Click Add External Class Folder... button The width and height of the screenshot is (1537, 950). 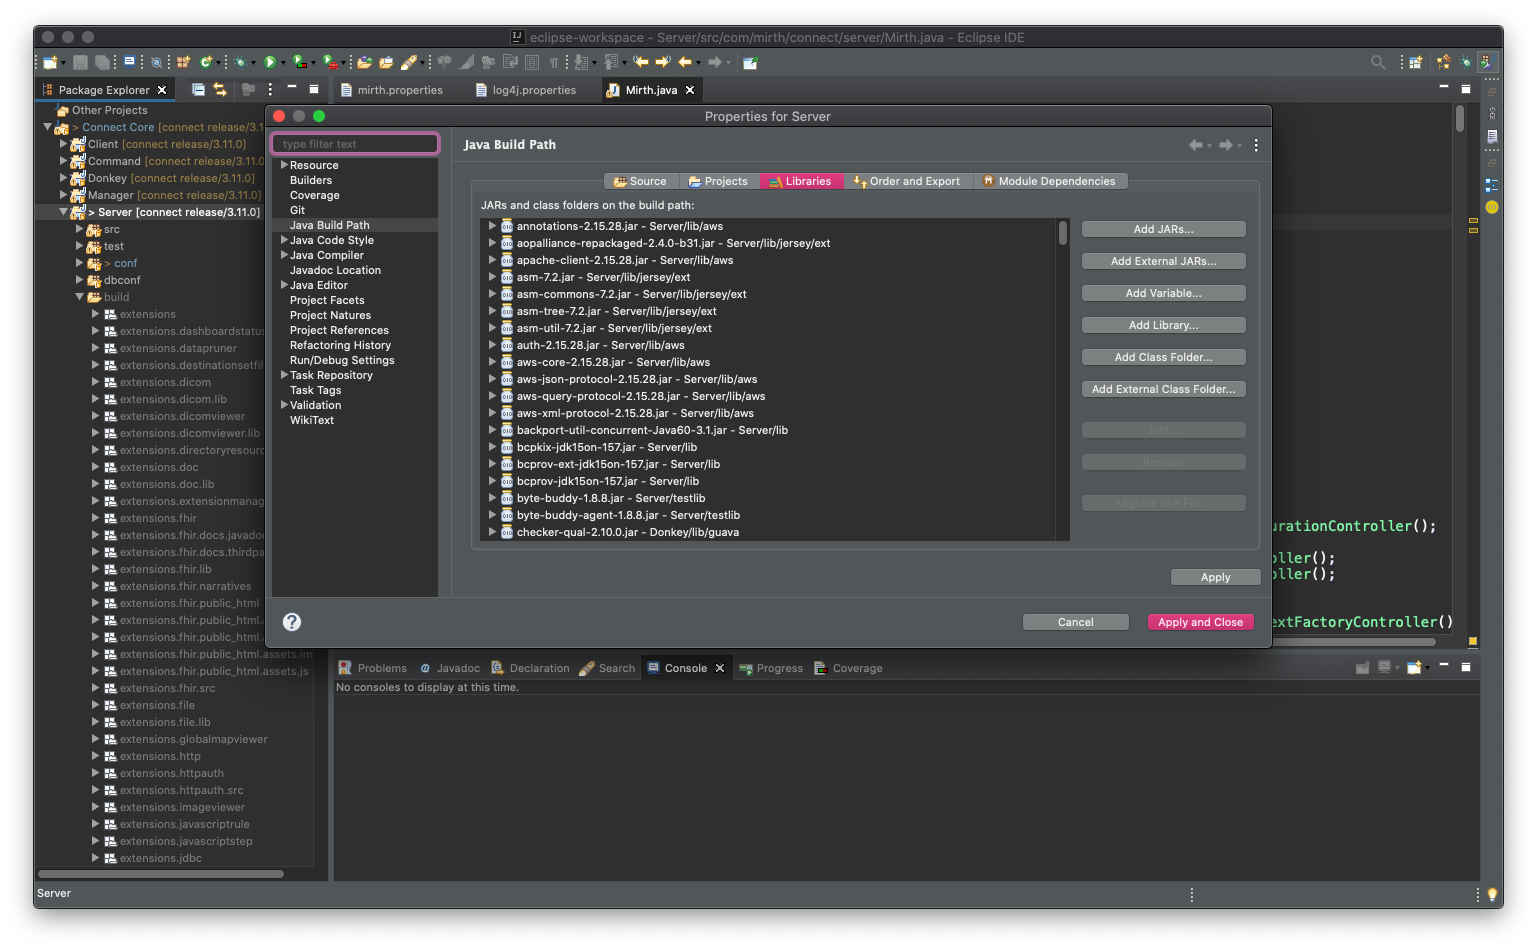click(1164, 389)
